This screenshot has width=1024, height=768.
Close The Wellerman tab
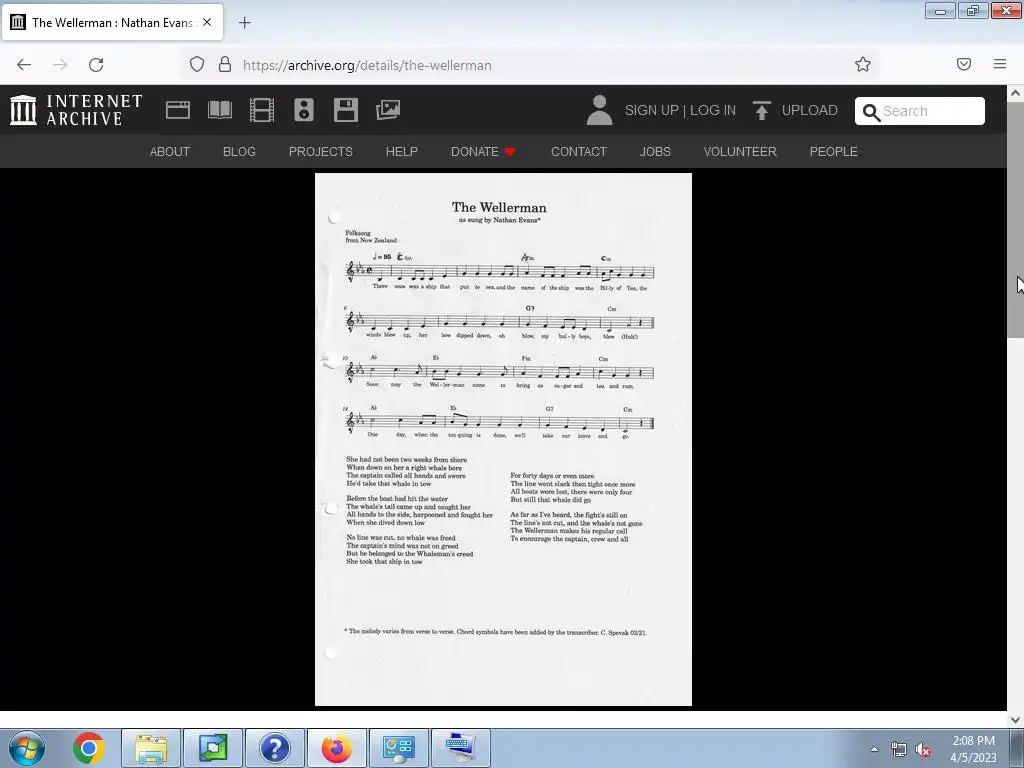pos(207,22)
